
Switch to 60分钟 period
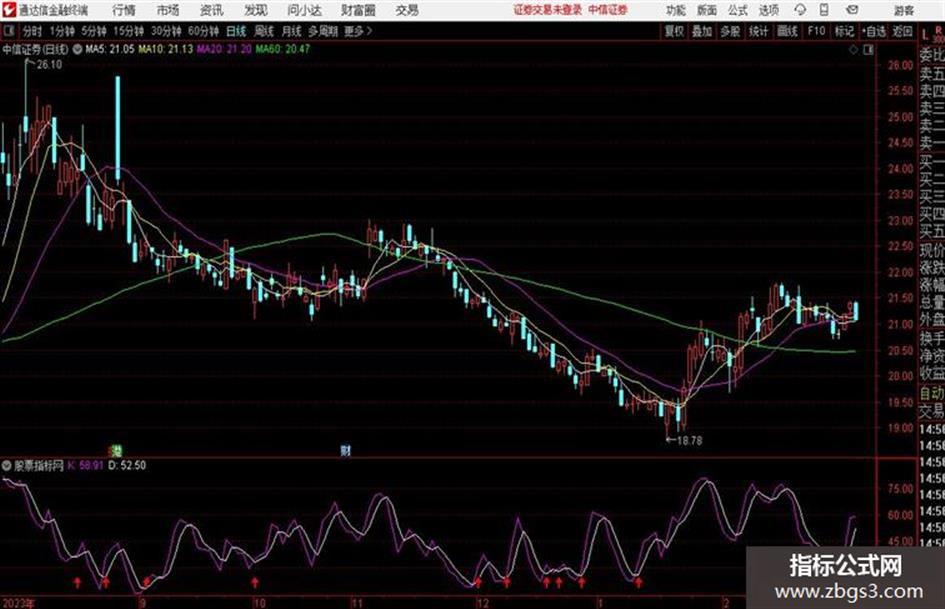tap(203, 31)
